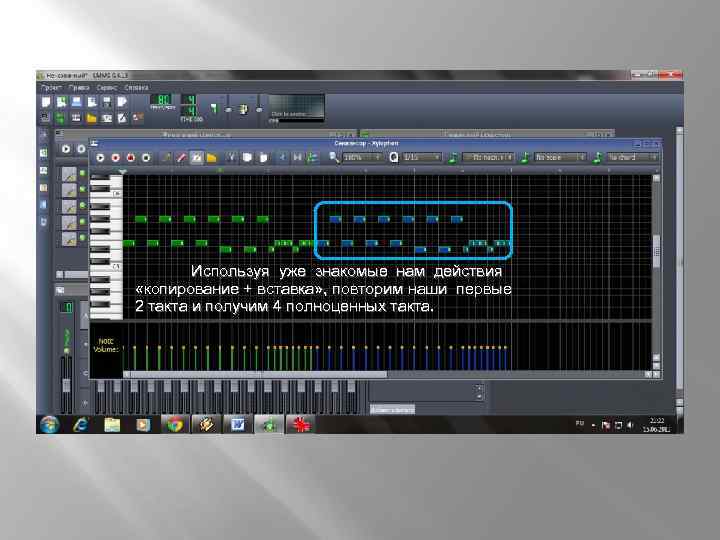Toggle after-stop behavior green icon in piano roll
This screenshot has height=540, width=720.
pyautogui.click(x=313, y=158)
